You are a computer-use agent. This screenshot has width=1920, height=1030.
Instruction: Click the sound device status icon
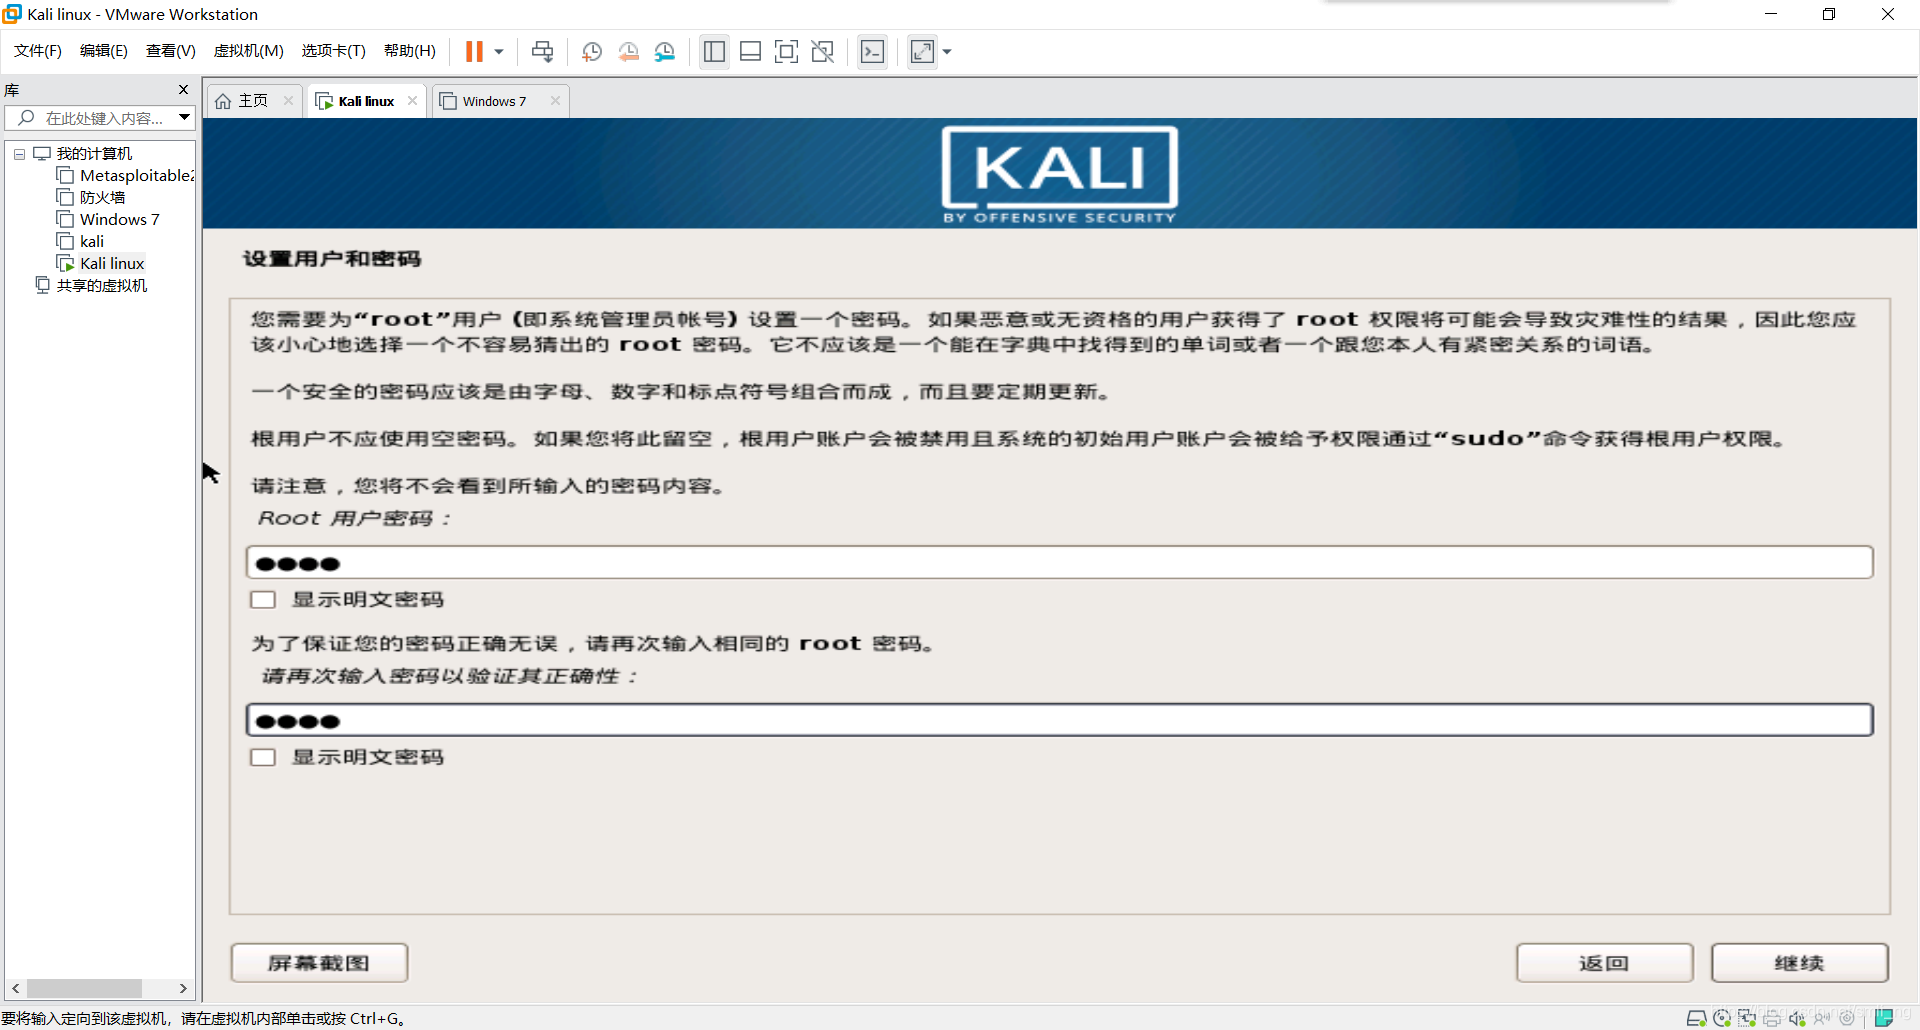tap(1798, 1018)
